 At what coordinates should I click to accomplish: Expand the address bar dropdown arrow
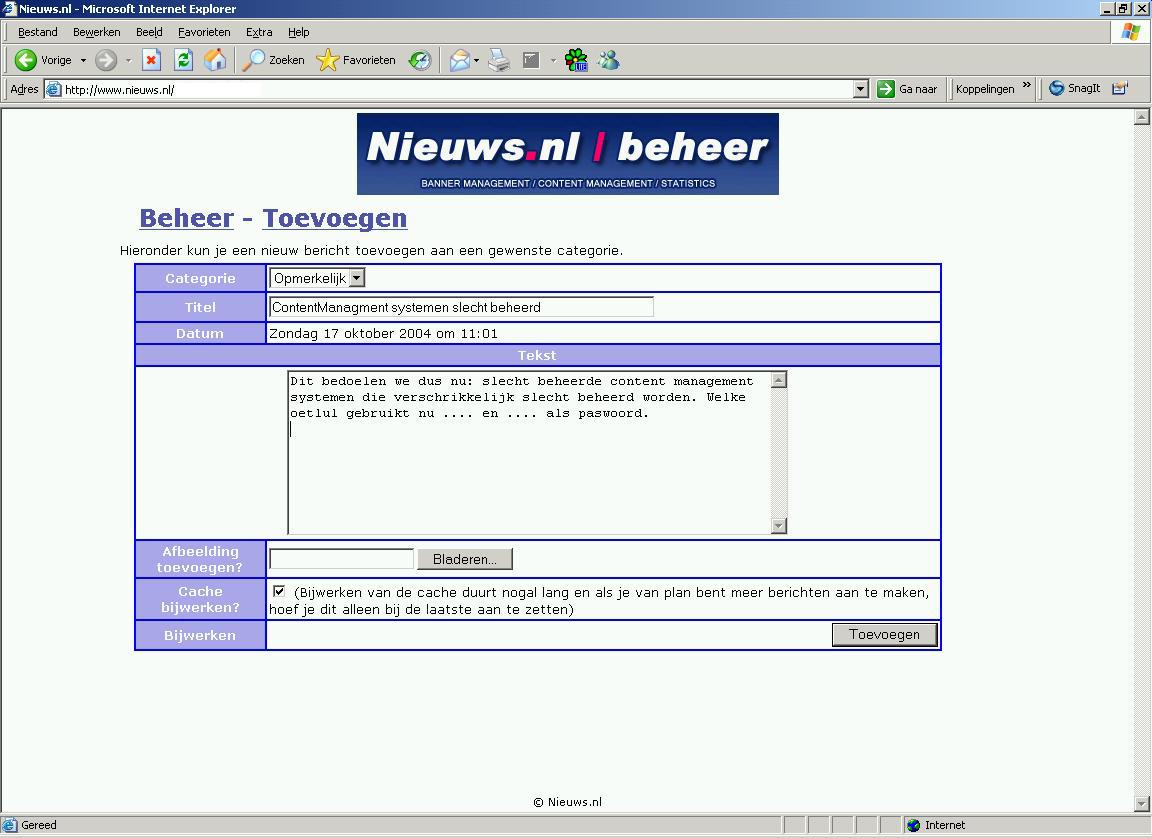(x=861, y=89)
